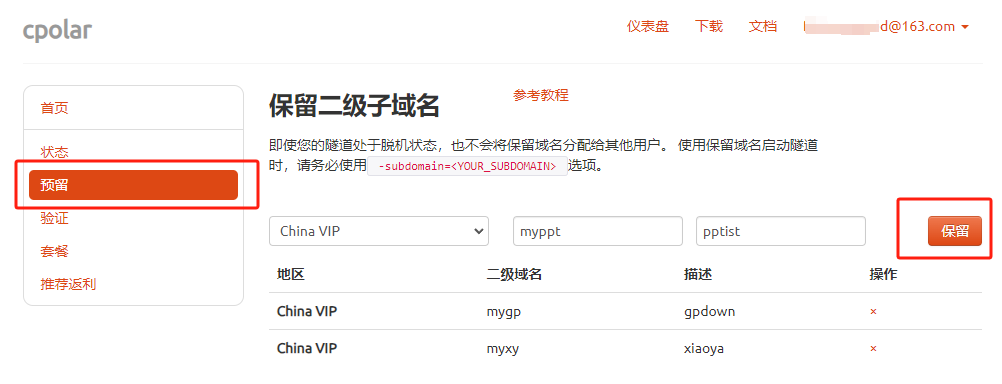1002x384 pixels.
Task: Open the account email dropdown menu
Action: pos(886,27)
